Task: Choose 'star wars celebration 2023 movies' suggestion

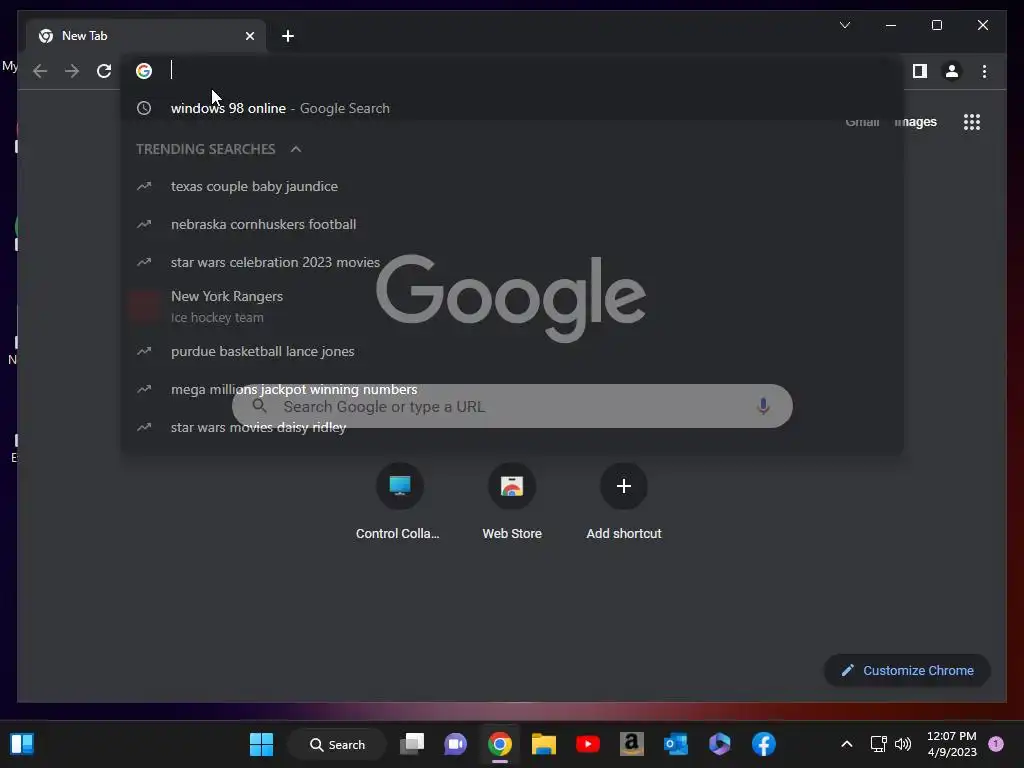Action: click(513, 263)
